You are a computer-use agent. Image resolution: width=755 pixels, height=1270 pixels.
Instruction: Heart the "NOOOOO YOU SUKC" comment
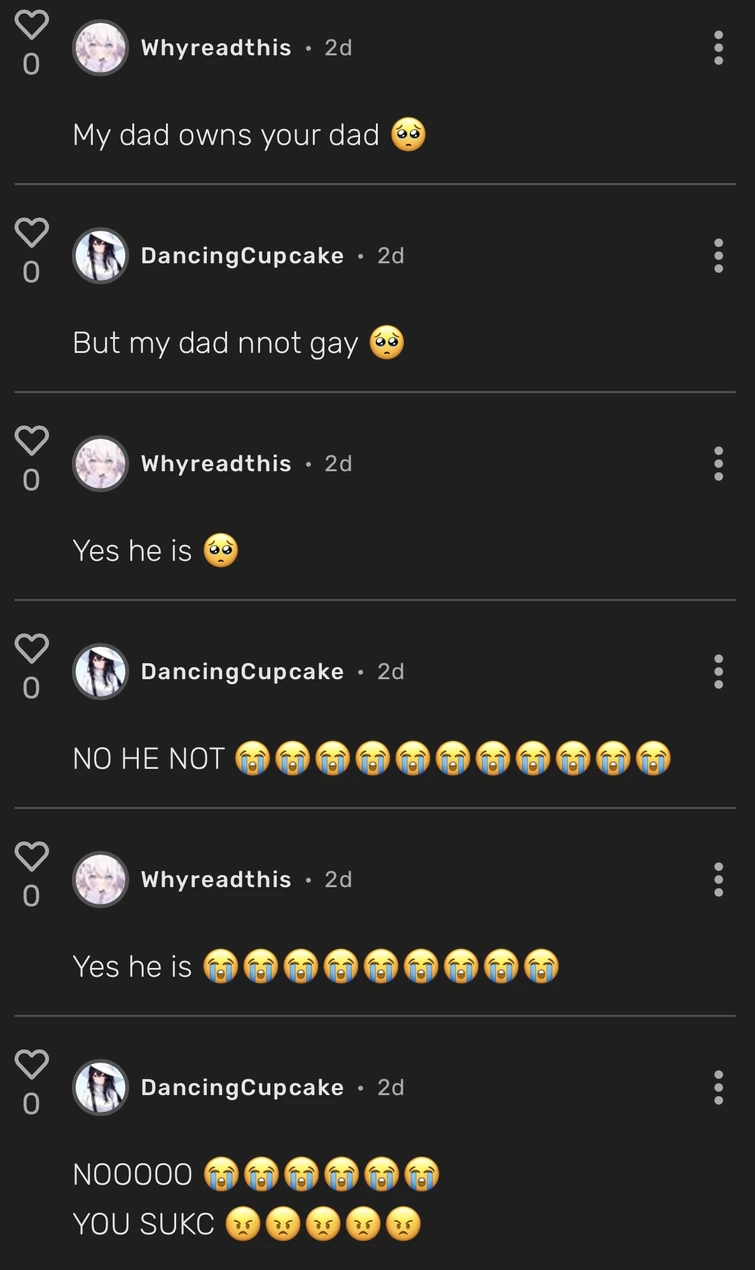coord(32,1064)
